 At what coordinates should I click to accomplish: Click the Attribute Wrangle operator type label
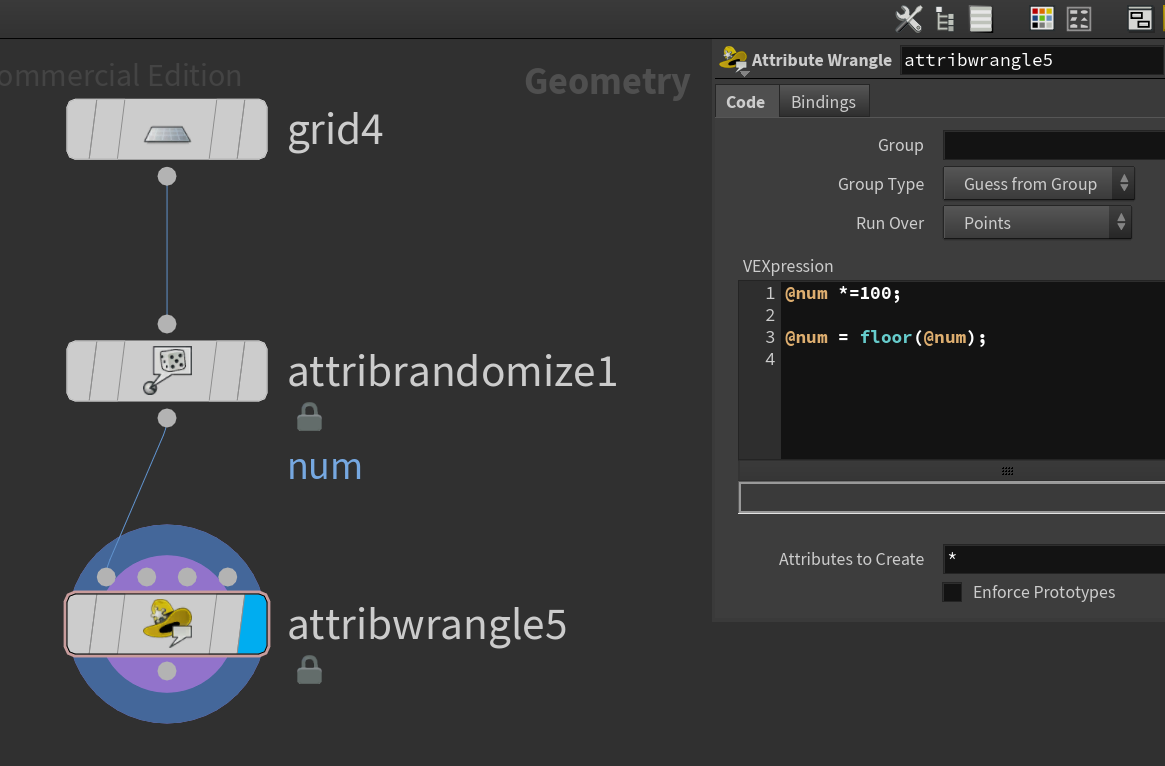coord(822,60)
